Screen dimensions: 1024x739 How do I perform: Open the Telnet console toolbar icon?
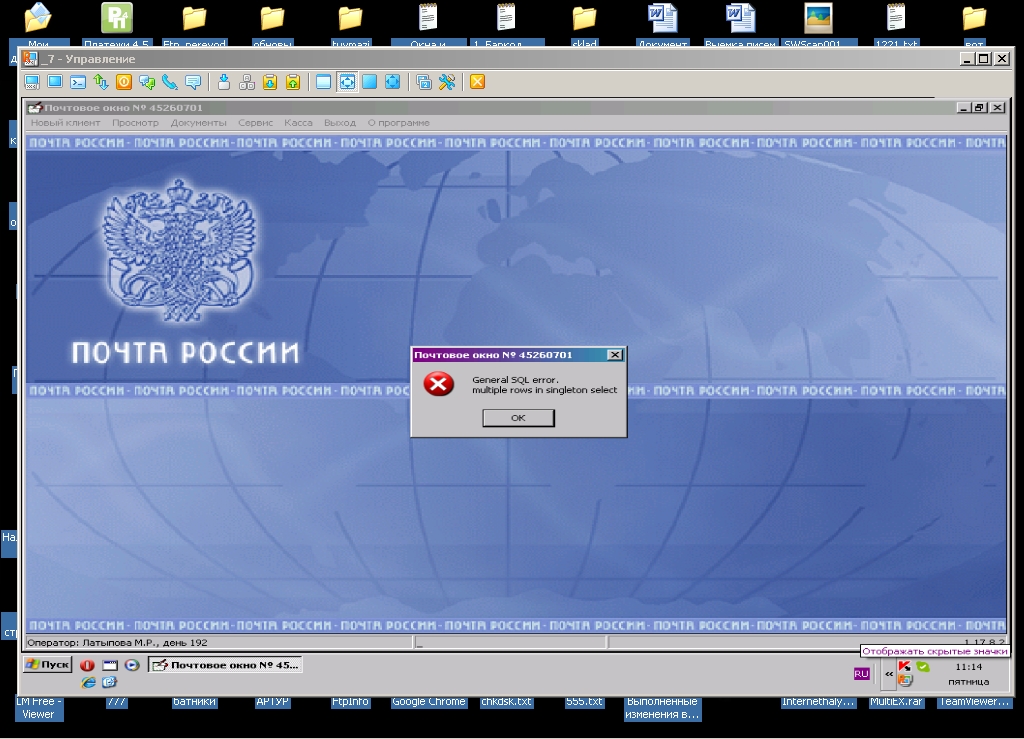78,82
